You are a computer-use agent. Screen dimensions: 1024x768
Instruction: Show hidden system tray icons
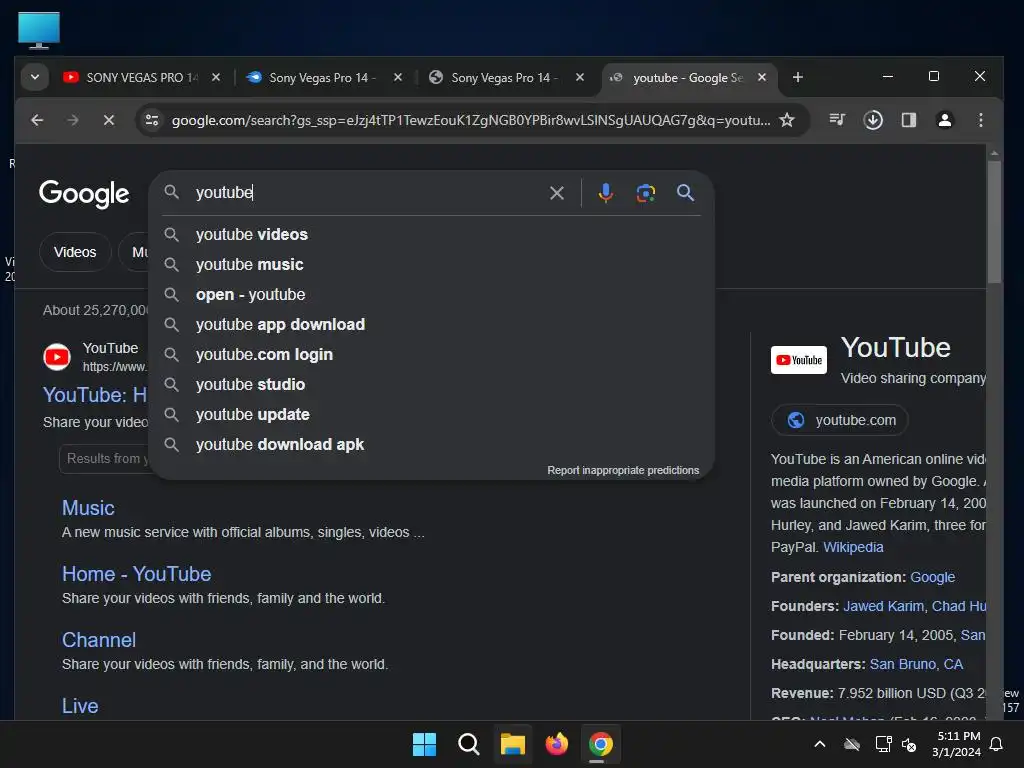coord(820,744)
